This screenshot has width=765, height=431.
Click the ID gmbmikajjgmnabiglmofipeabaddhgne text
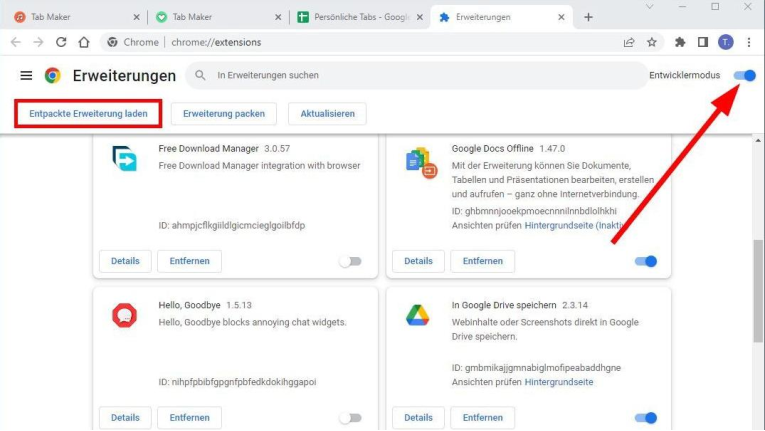point(536,368)
